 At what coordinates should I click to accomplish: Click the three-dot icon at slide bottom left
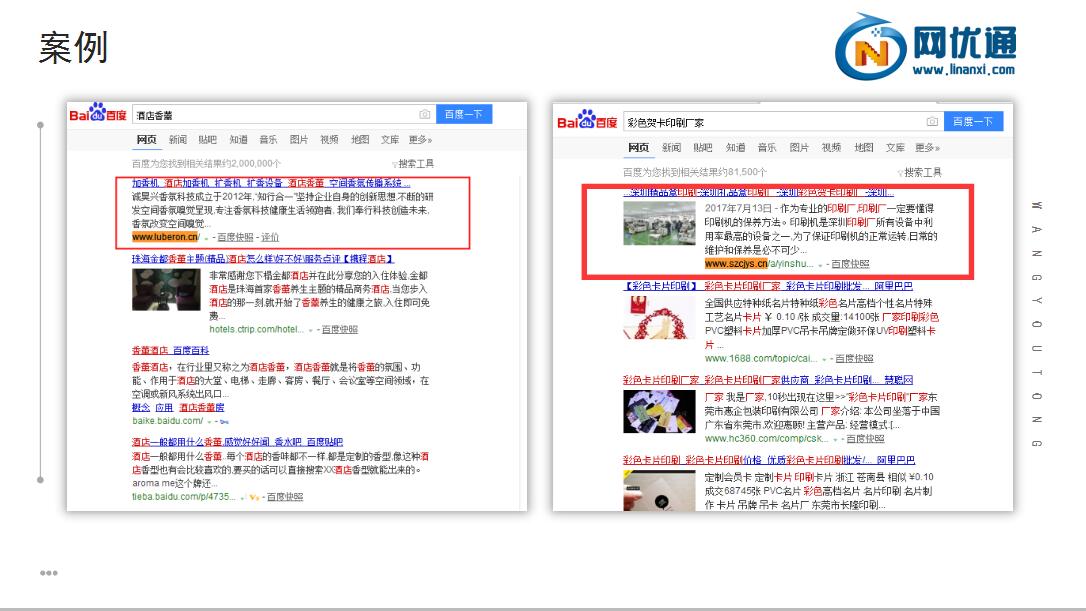pos(48,573)
